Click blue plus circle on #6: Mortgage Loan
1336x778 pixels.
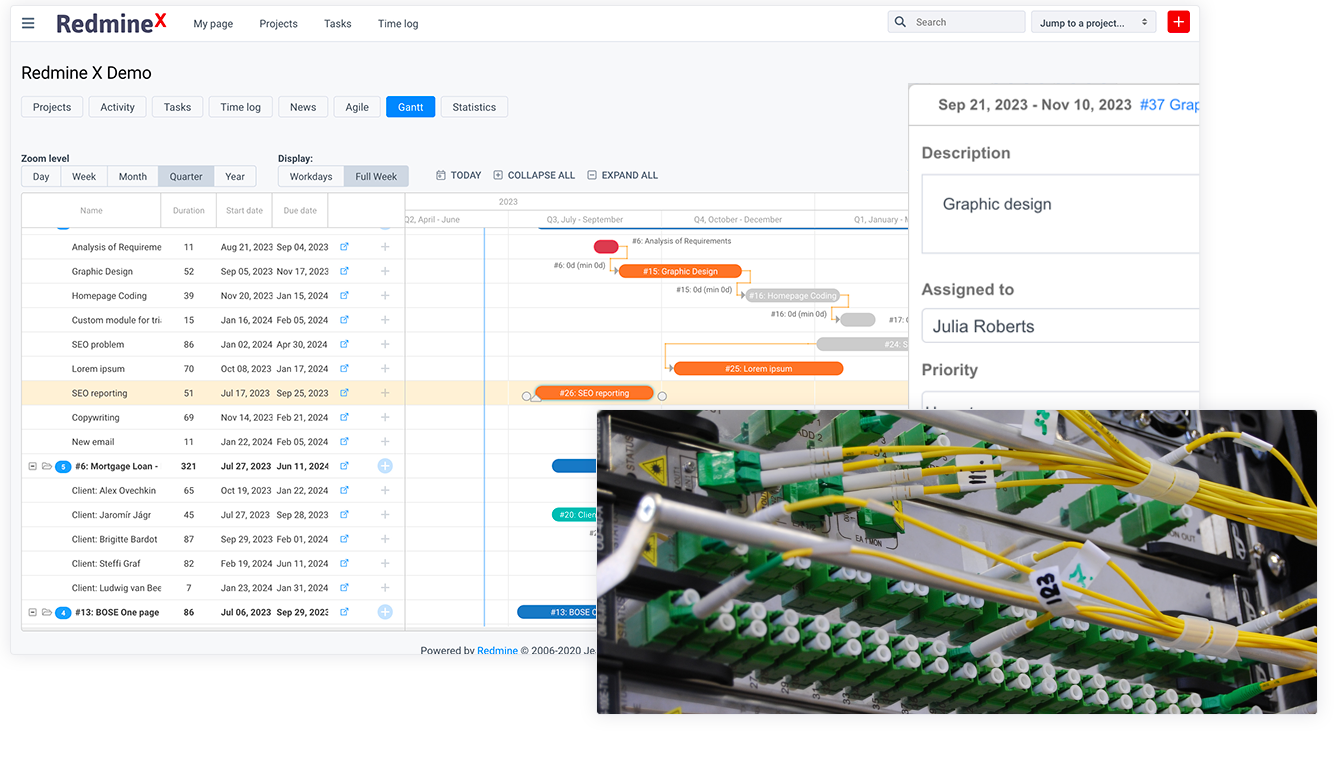pos(385,466)
